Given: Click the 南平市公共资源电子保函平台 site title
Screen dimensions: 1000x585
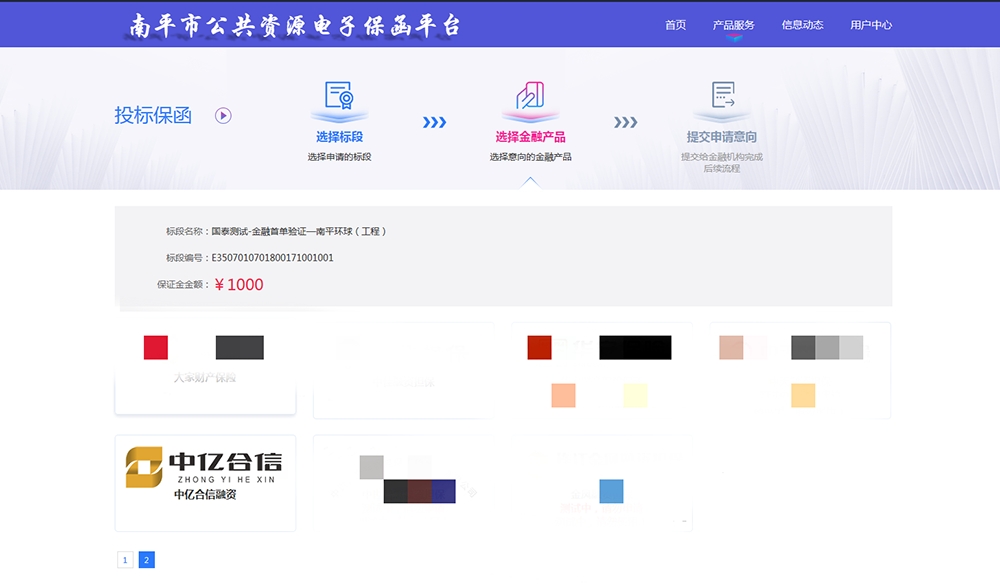Looking at the screenshot, I should coord(295,26).
